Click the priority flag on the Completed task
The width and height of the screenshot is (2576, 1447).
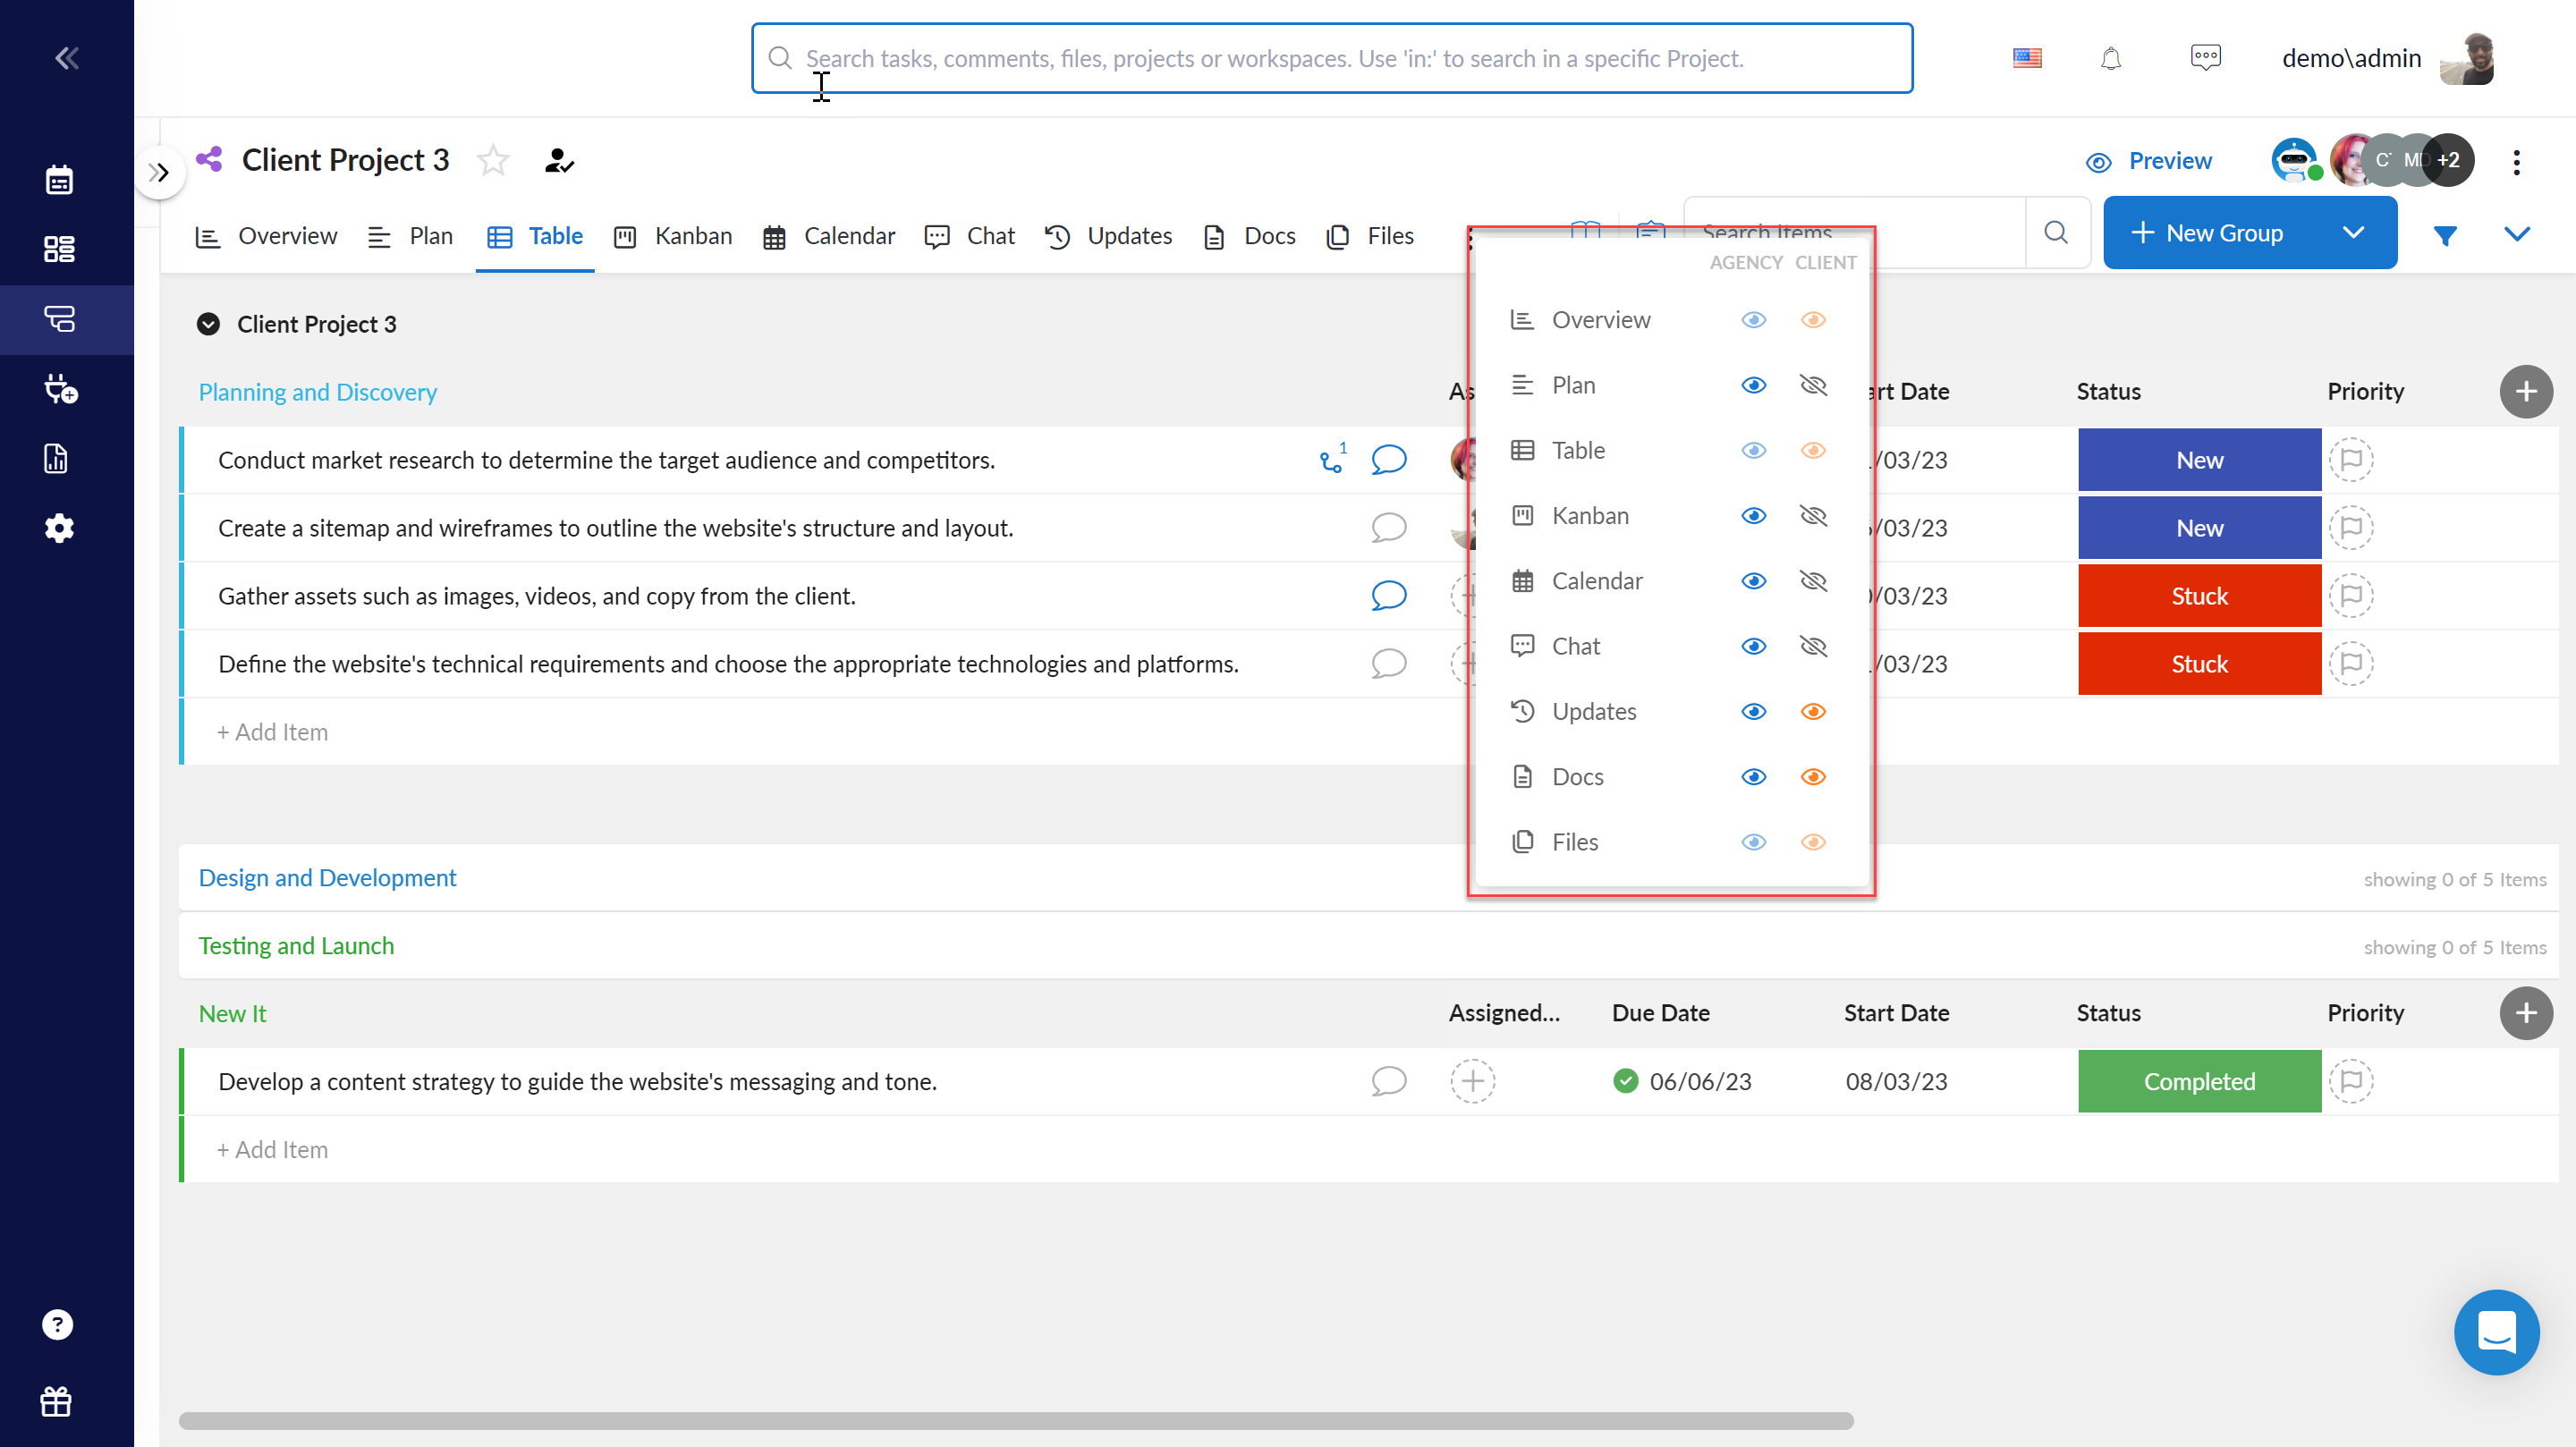[x=2352, y=1081]
